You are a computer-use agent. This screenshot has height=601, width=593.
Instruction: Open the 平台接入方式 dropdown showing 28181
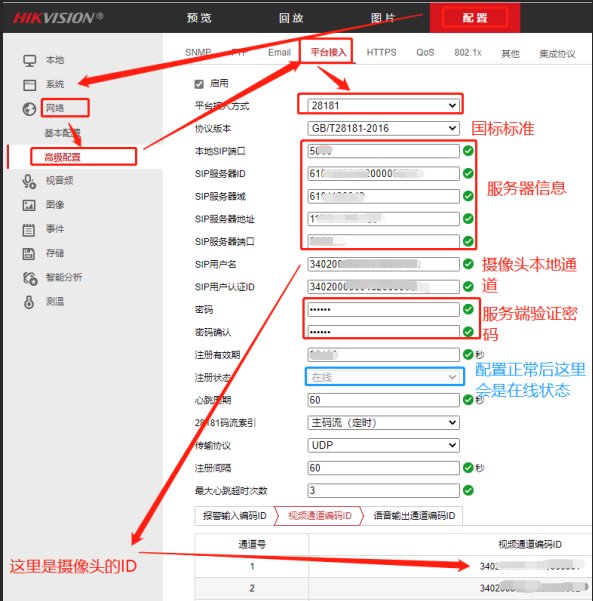tap(383, 105)
